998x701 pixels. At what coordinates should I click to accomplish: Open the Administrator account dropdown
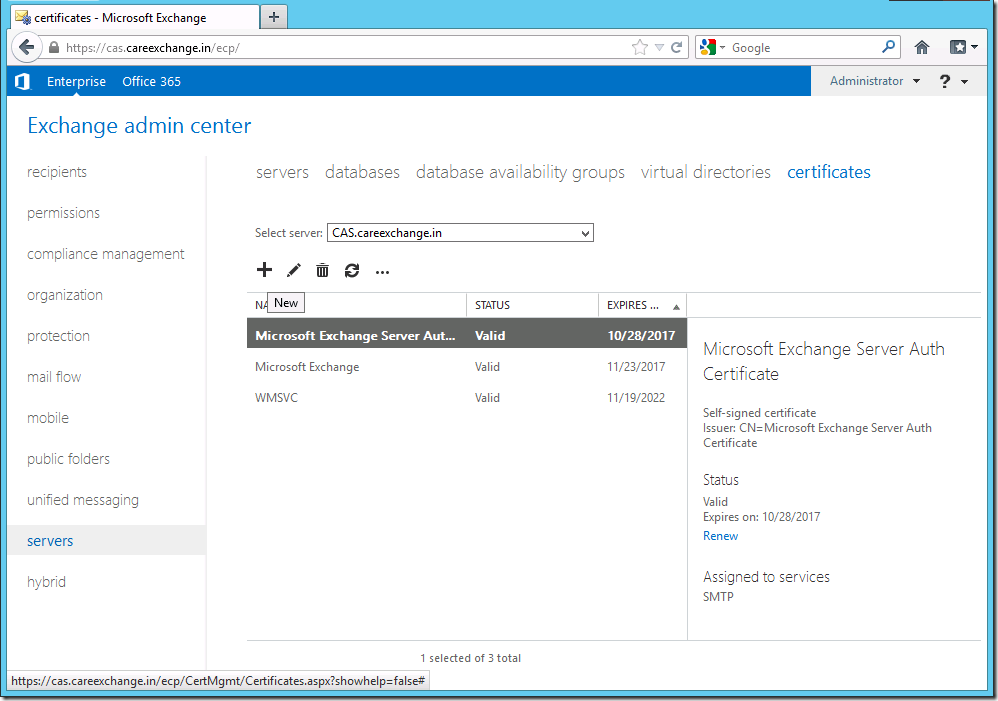(x=875, y=81)
